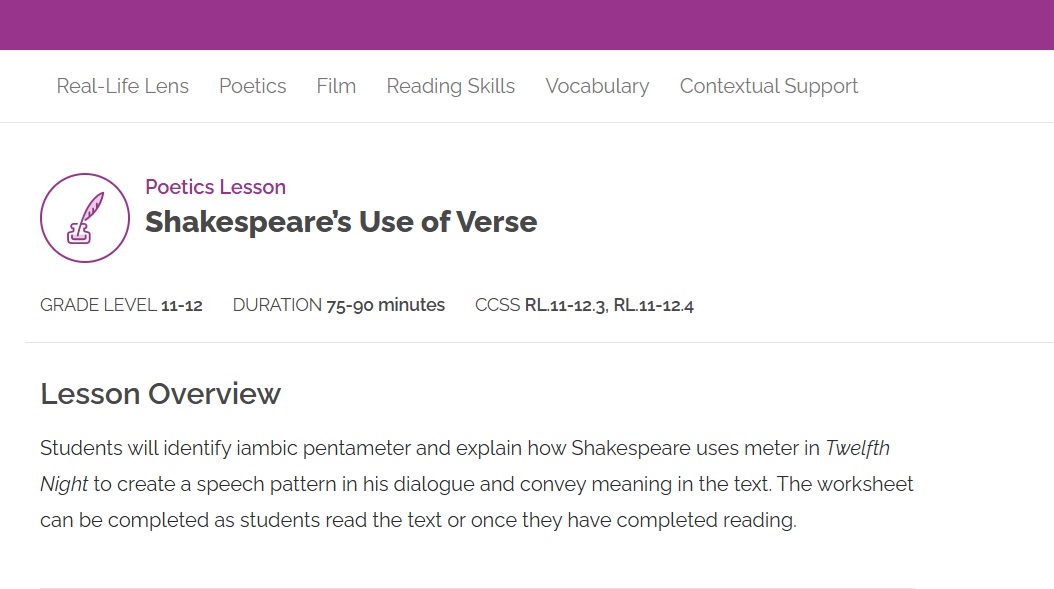
Task: Open the Vocabulary tab
Action: coord(597,86)
